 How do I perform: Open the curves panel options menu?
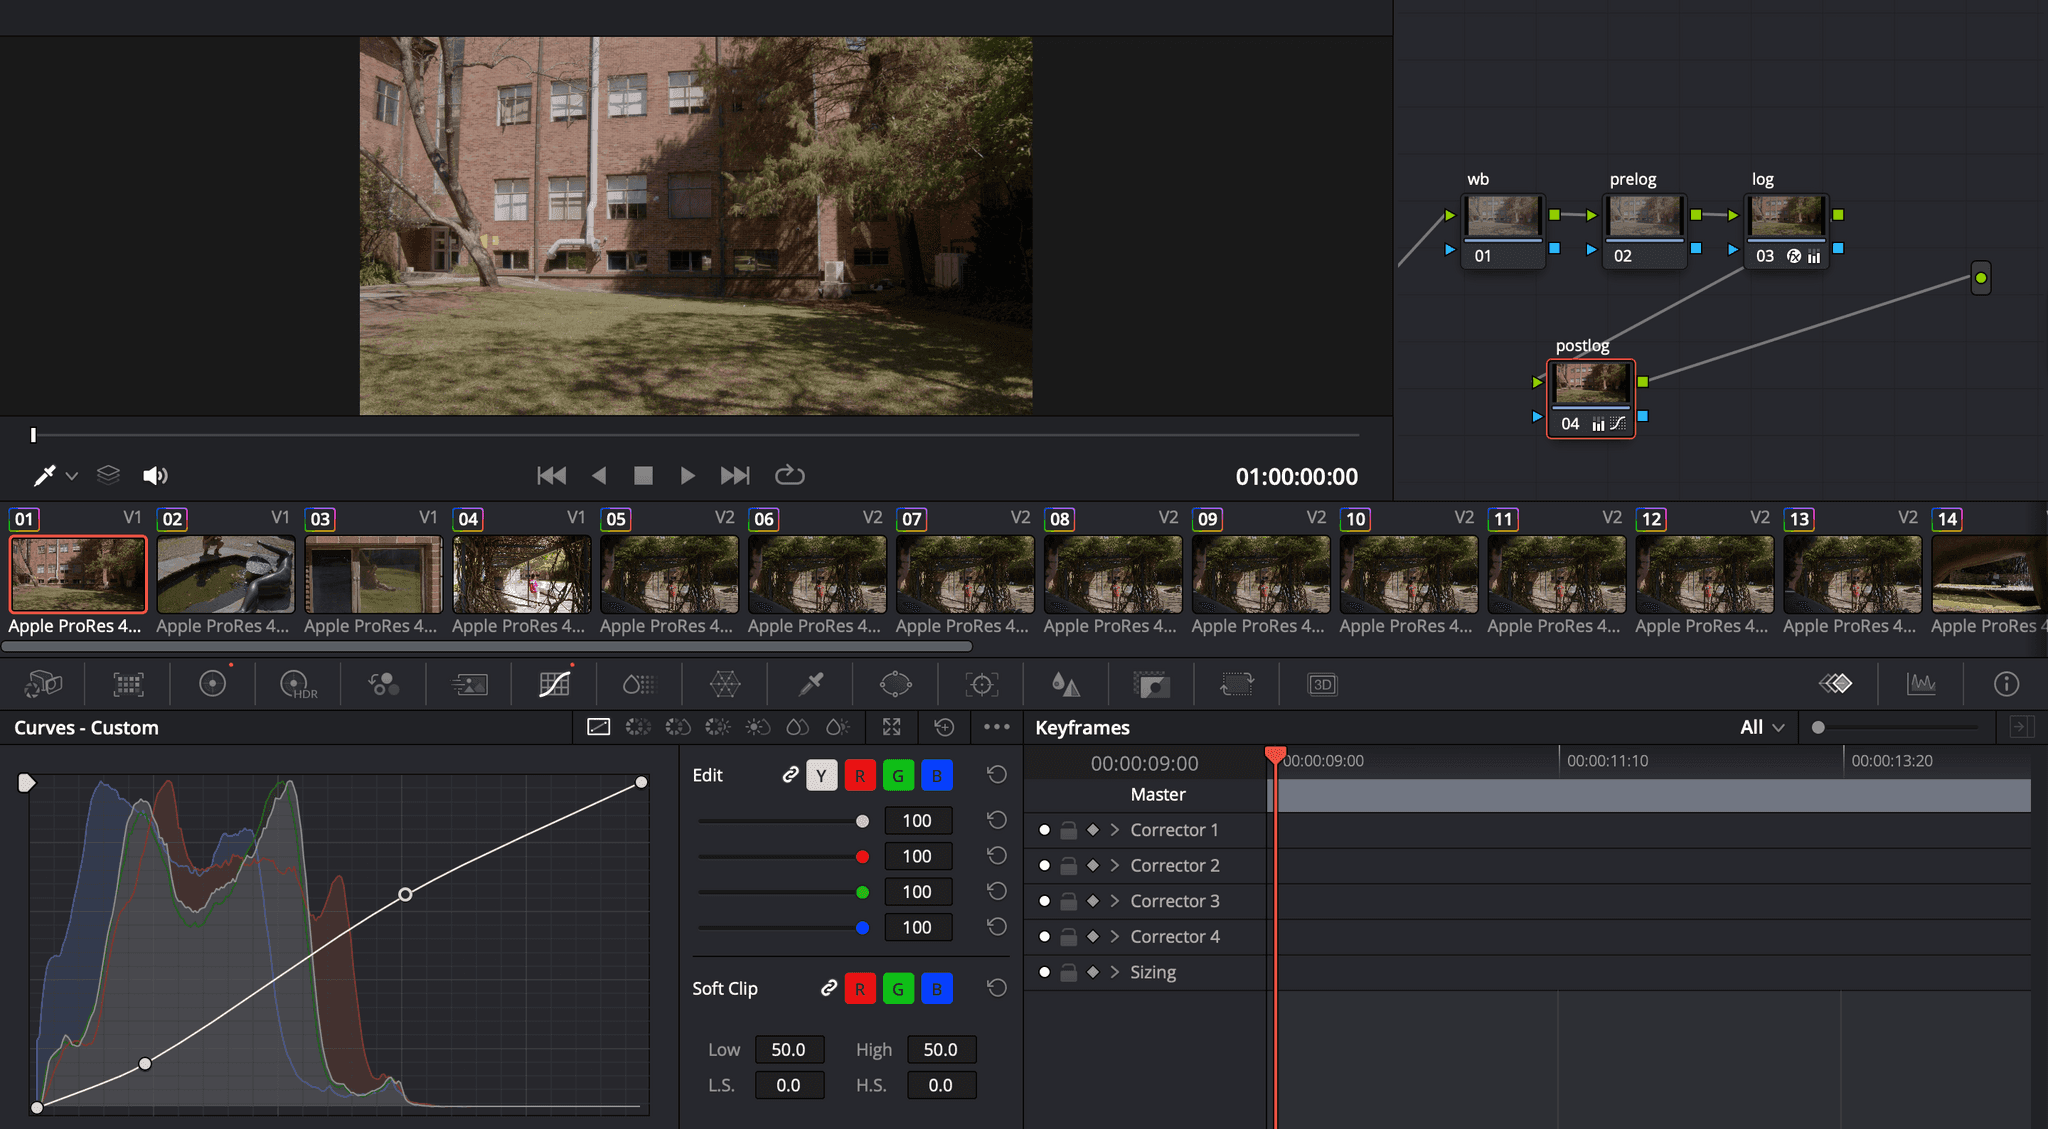pos(996,727)
